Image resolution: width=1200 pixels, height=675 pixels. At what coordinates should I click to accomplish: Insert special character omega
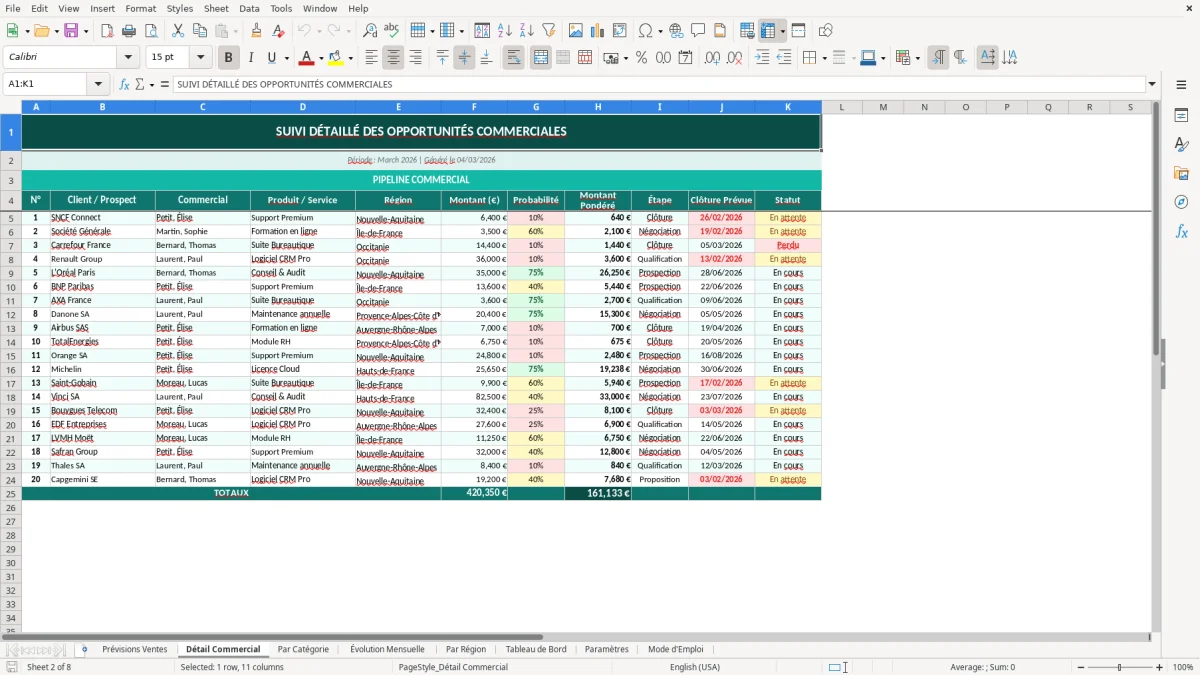pyautogui.click(x=645, y=31)
